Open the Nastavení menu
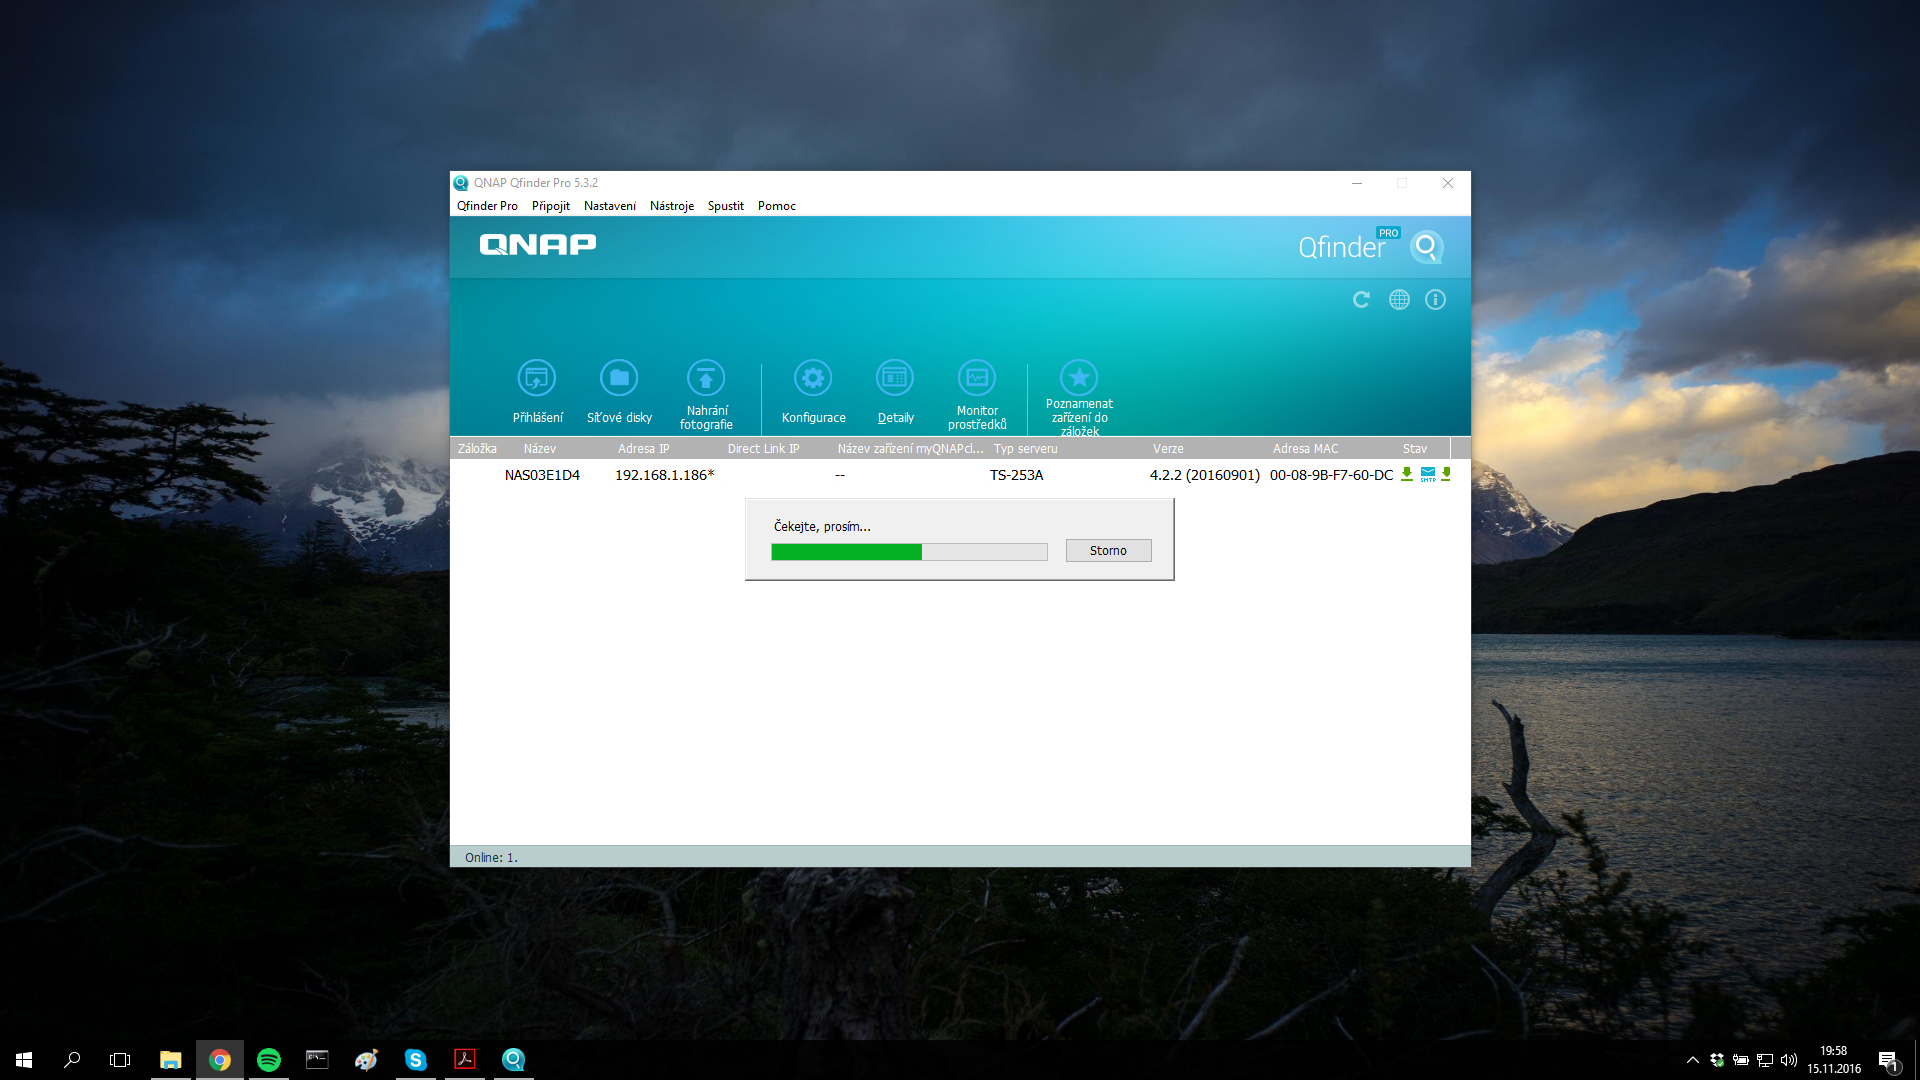 (x=610, y=206)
